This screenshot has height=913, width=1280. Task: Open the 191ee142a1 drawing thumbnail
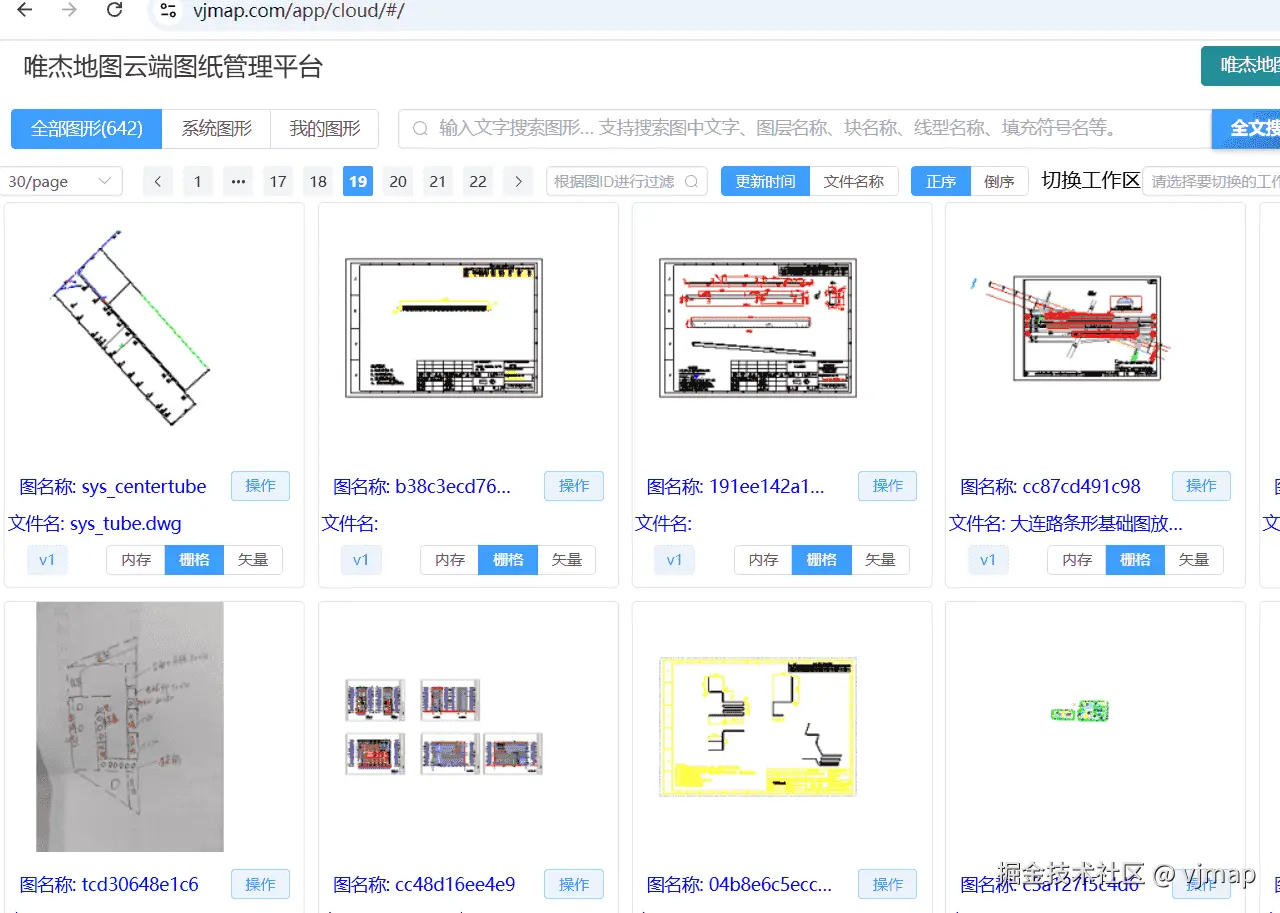tap(758, 328)
